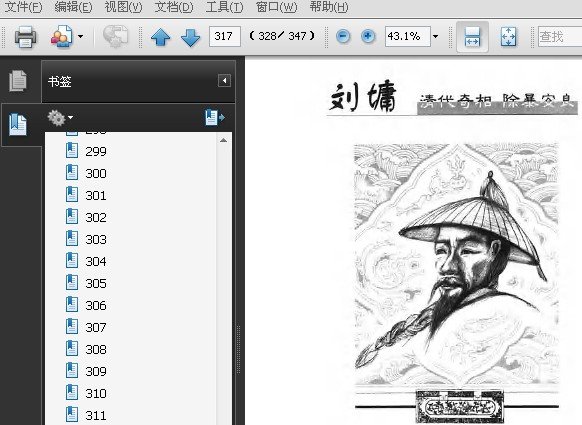Expand the bookmark options gear dropdown
The width and height of the screenshot is (582, 425).
[x=60, y=118]
